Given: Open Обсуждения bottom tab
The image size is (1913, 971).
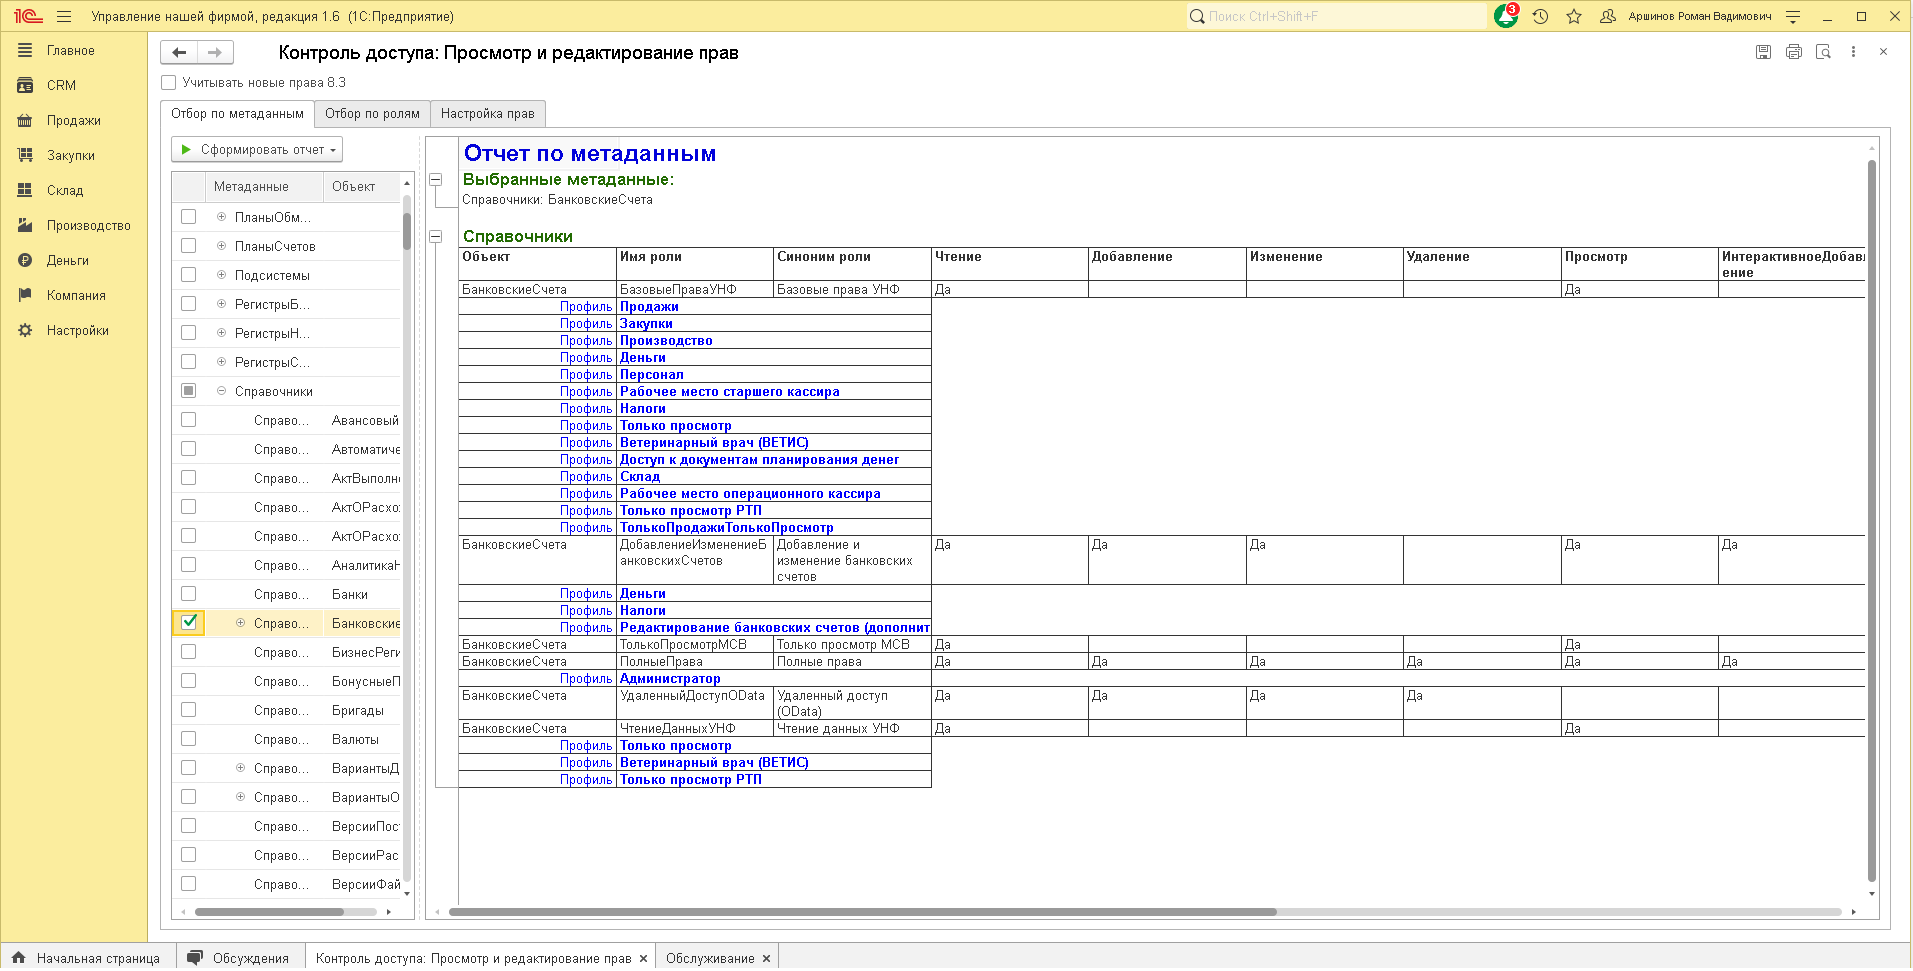Looking at the screenshot, I should click(x=240, y=958).
